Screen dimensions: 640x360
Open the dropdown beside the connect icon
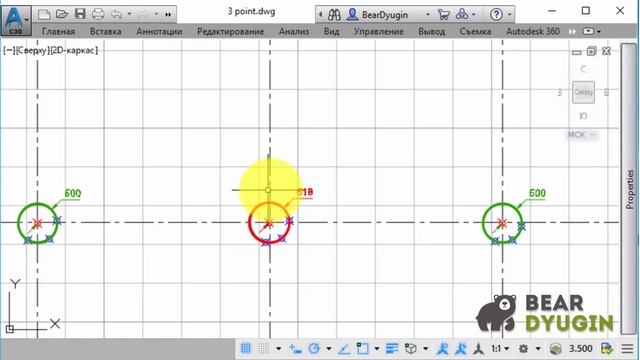[473, 15]
